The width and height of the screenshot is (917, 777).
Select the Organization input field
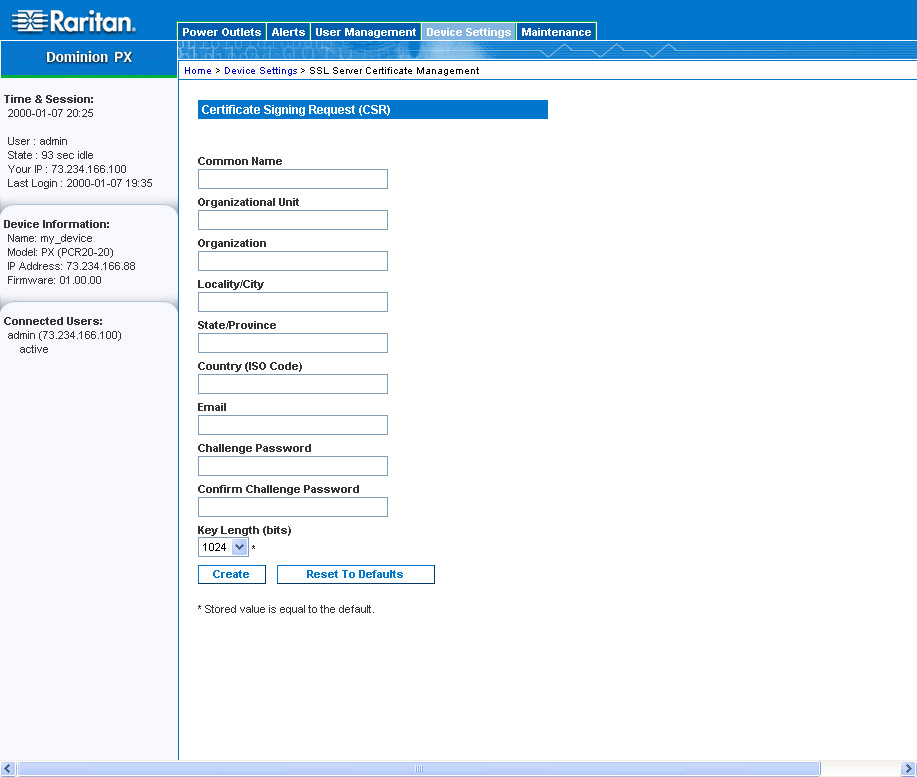click(292, 261)
